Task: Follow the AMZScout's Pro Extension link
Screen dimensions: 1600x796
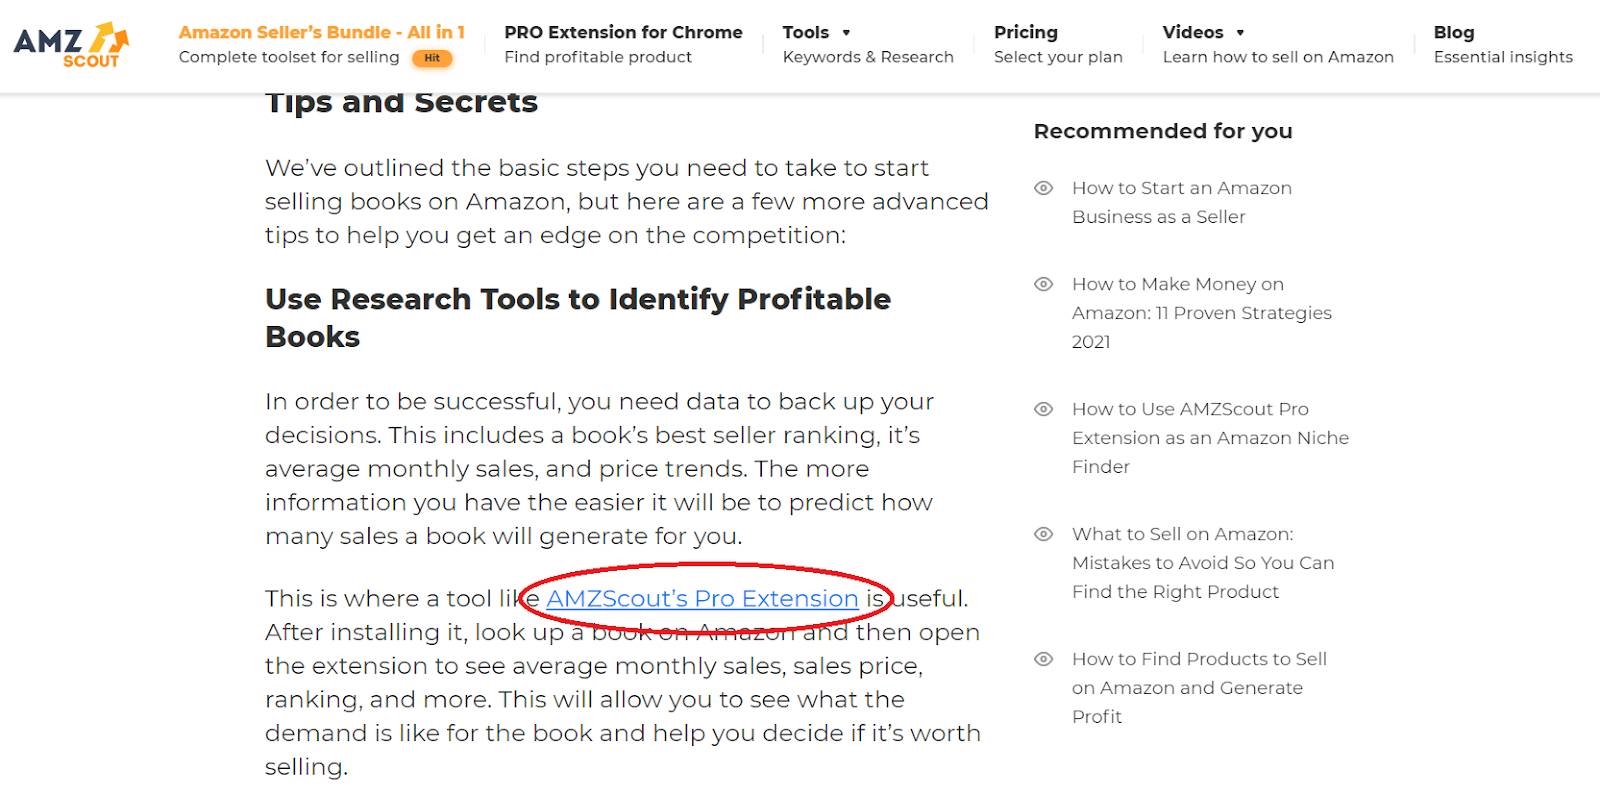Action: click(x=702, y=598)
